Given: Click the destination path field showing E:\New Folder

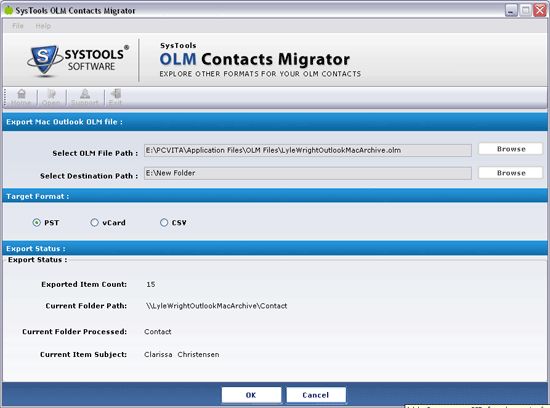Looking at the screenshot, I should point(308,173).
